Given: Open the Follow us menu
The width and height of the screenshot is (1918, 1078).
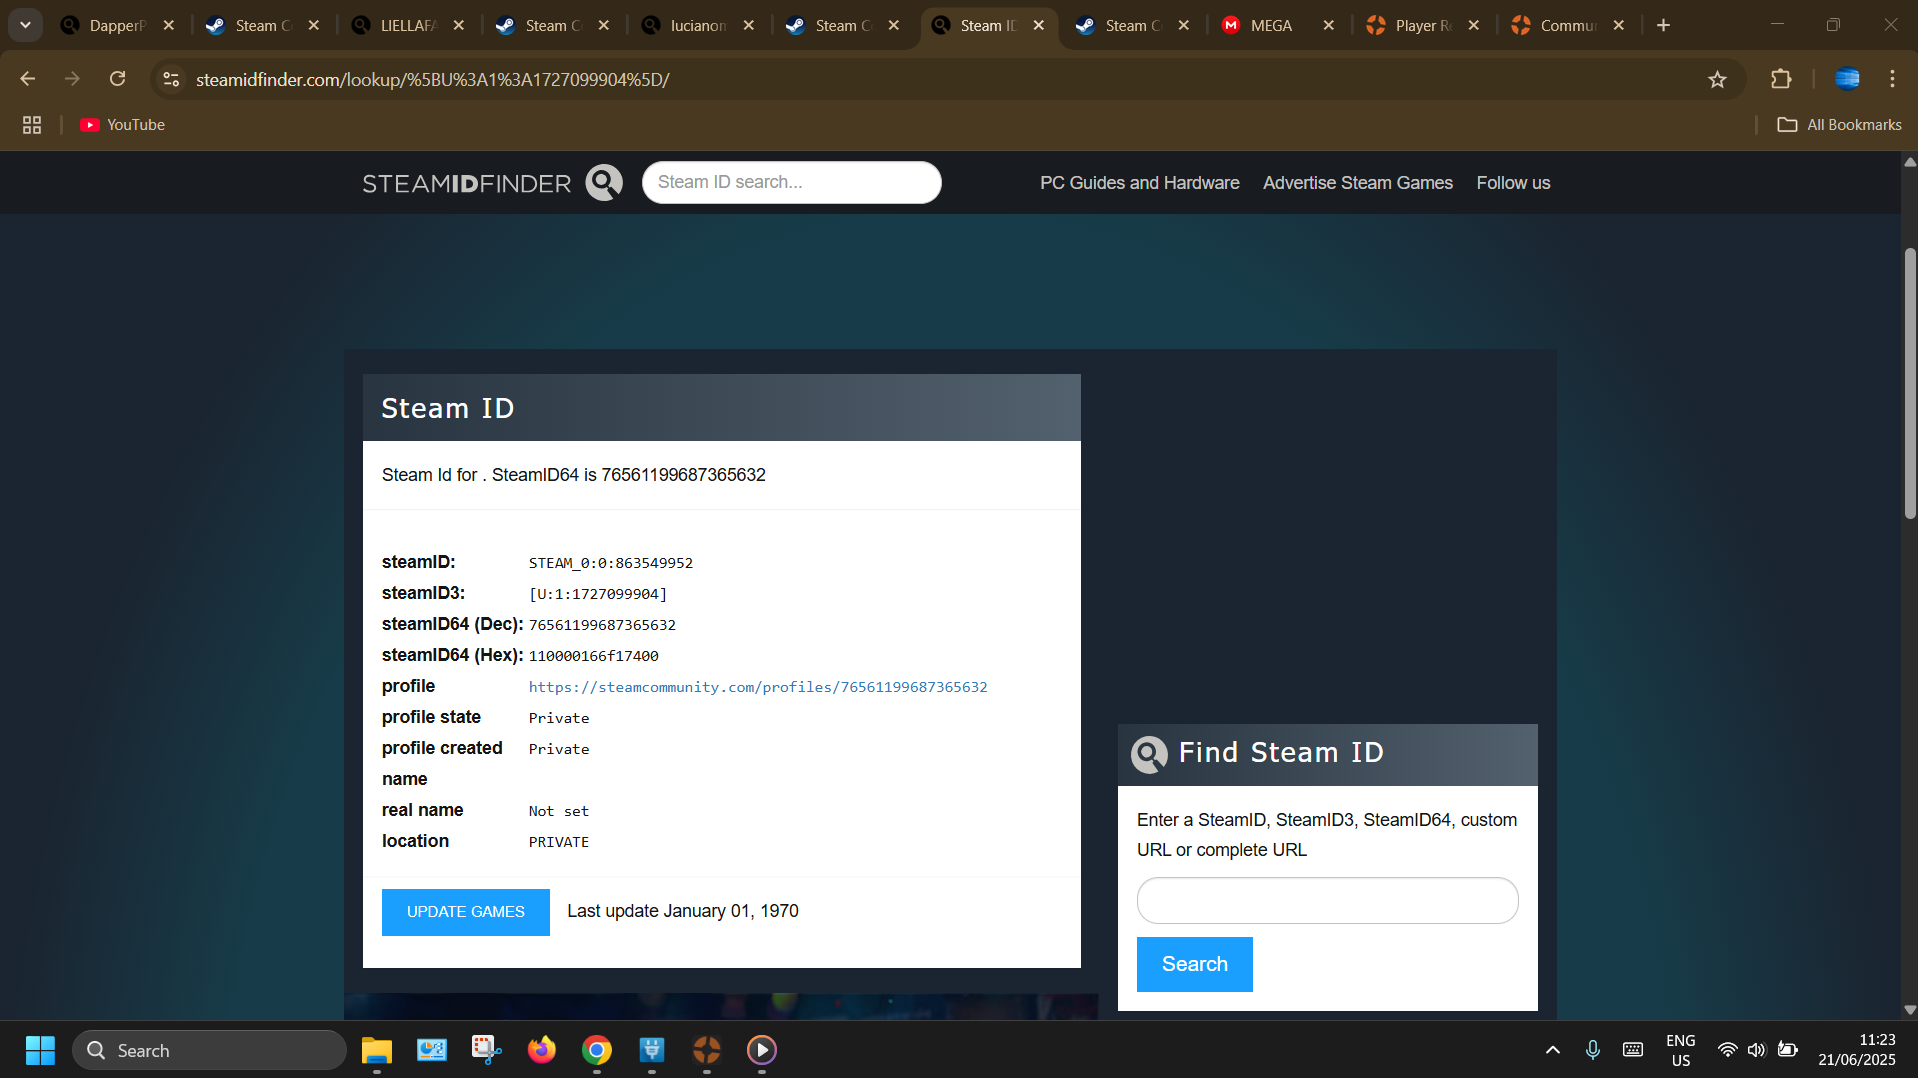Looking at the screenshot, I should pyautogui.click(x=1513, y=183).
